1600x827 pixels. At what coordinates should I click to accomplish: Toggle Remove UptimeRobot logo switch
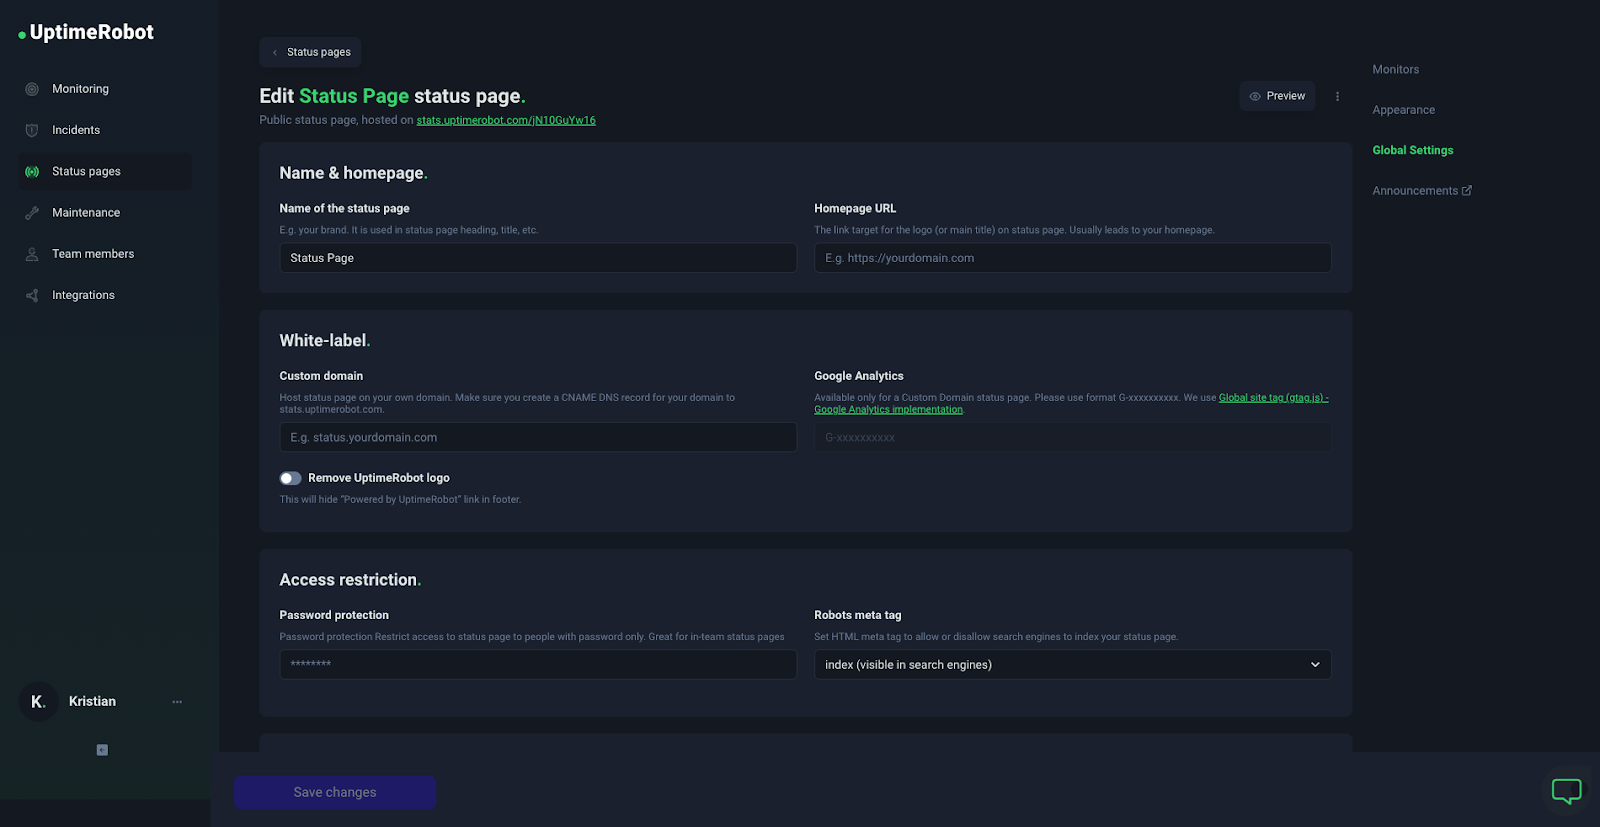coord(290,478)
